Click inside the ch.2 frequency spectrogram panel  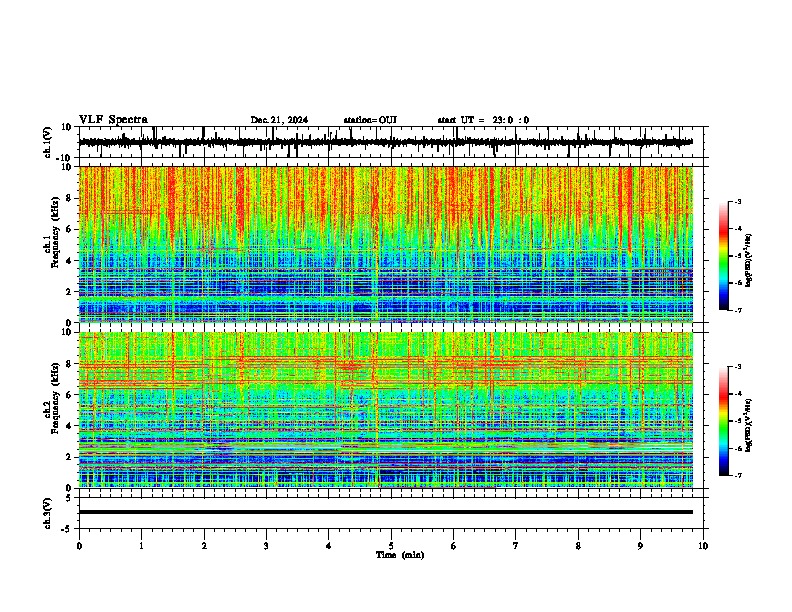click(385, 410)
